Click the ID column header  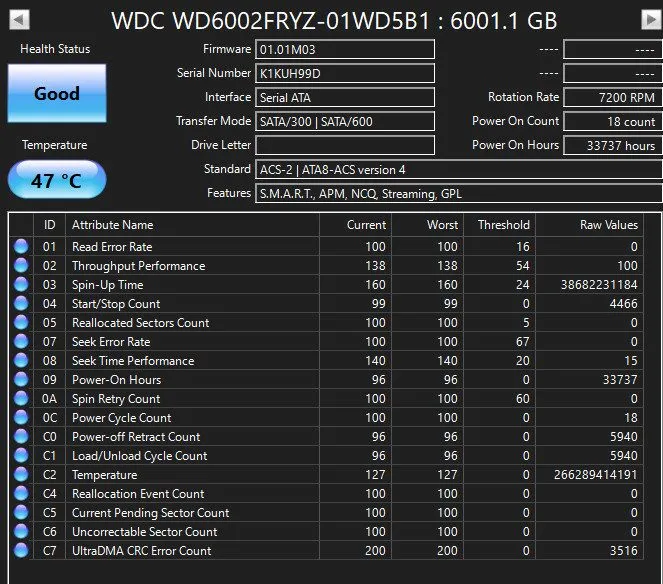click(x=49, y=225)
